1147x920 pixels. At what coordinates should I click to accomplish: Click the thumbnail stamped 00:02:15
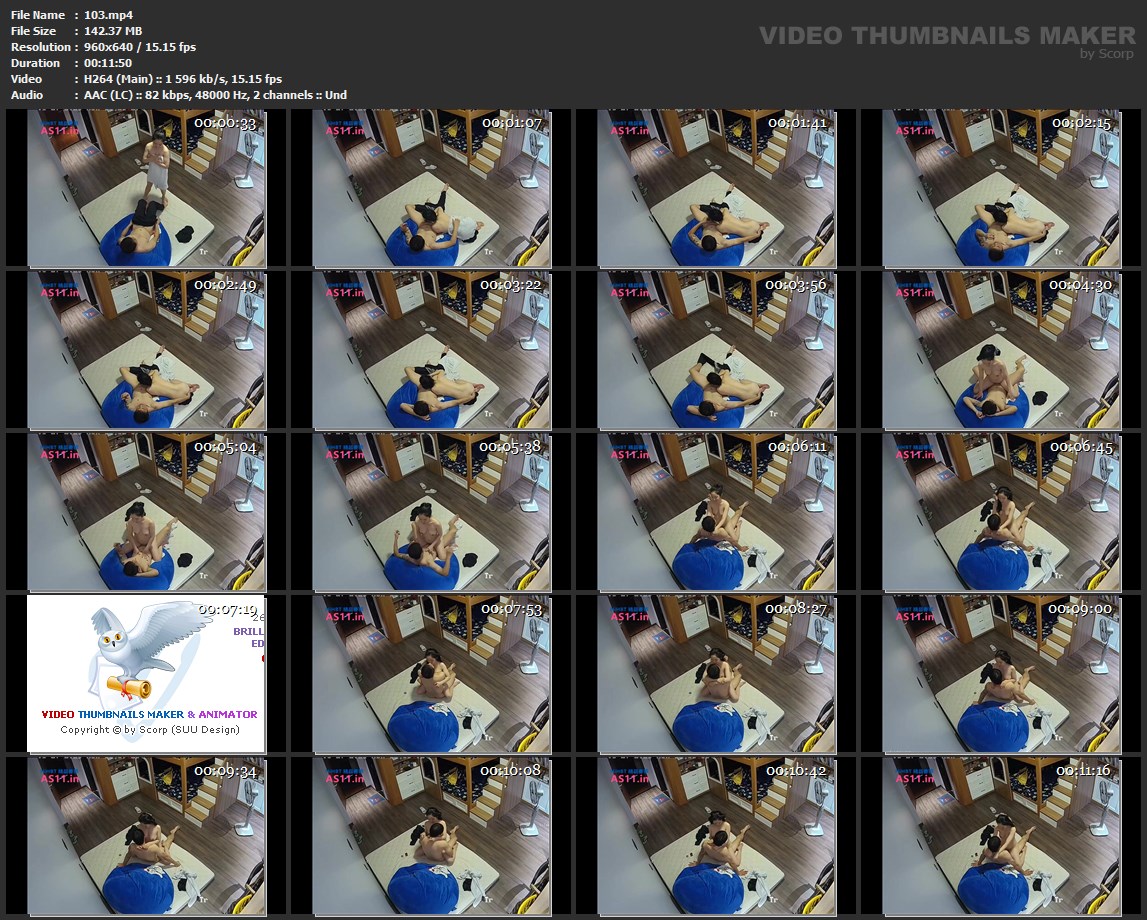pyautogui.click(x=1001, y=188)
